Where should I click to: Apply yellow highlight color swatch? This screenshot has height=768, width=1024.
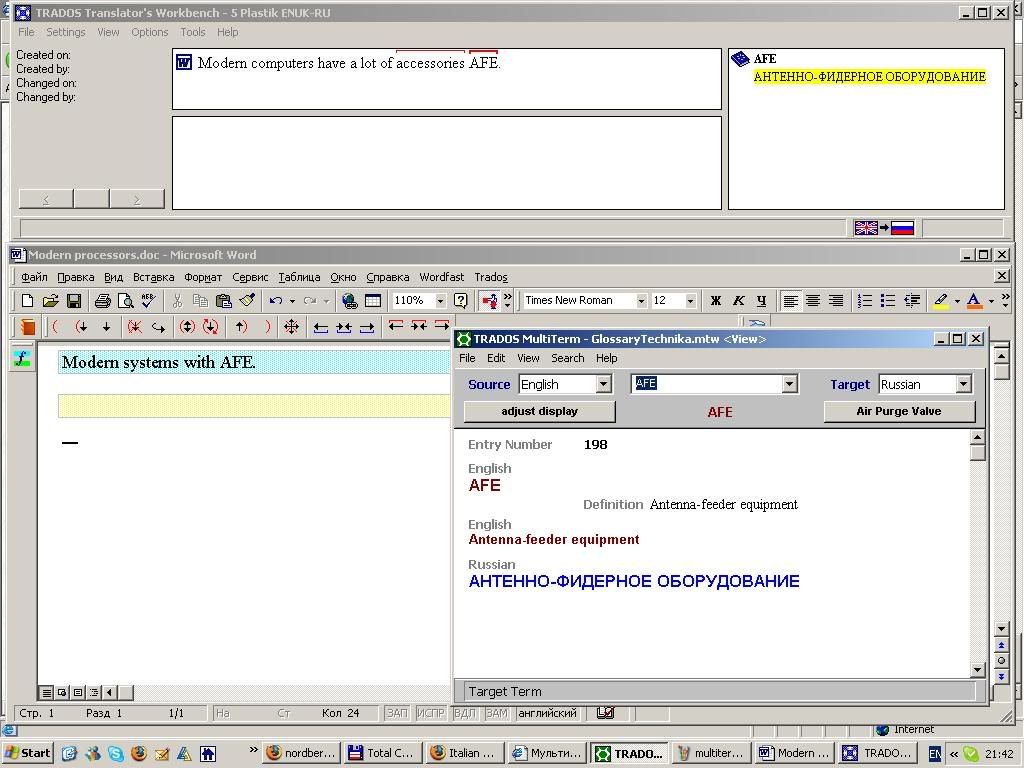(940, 300)
